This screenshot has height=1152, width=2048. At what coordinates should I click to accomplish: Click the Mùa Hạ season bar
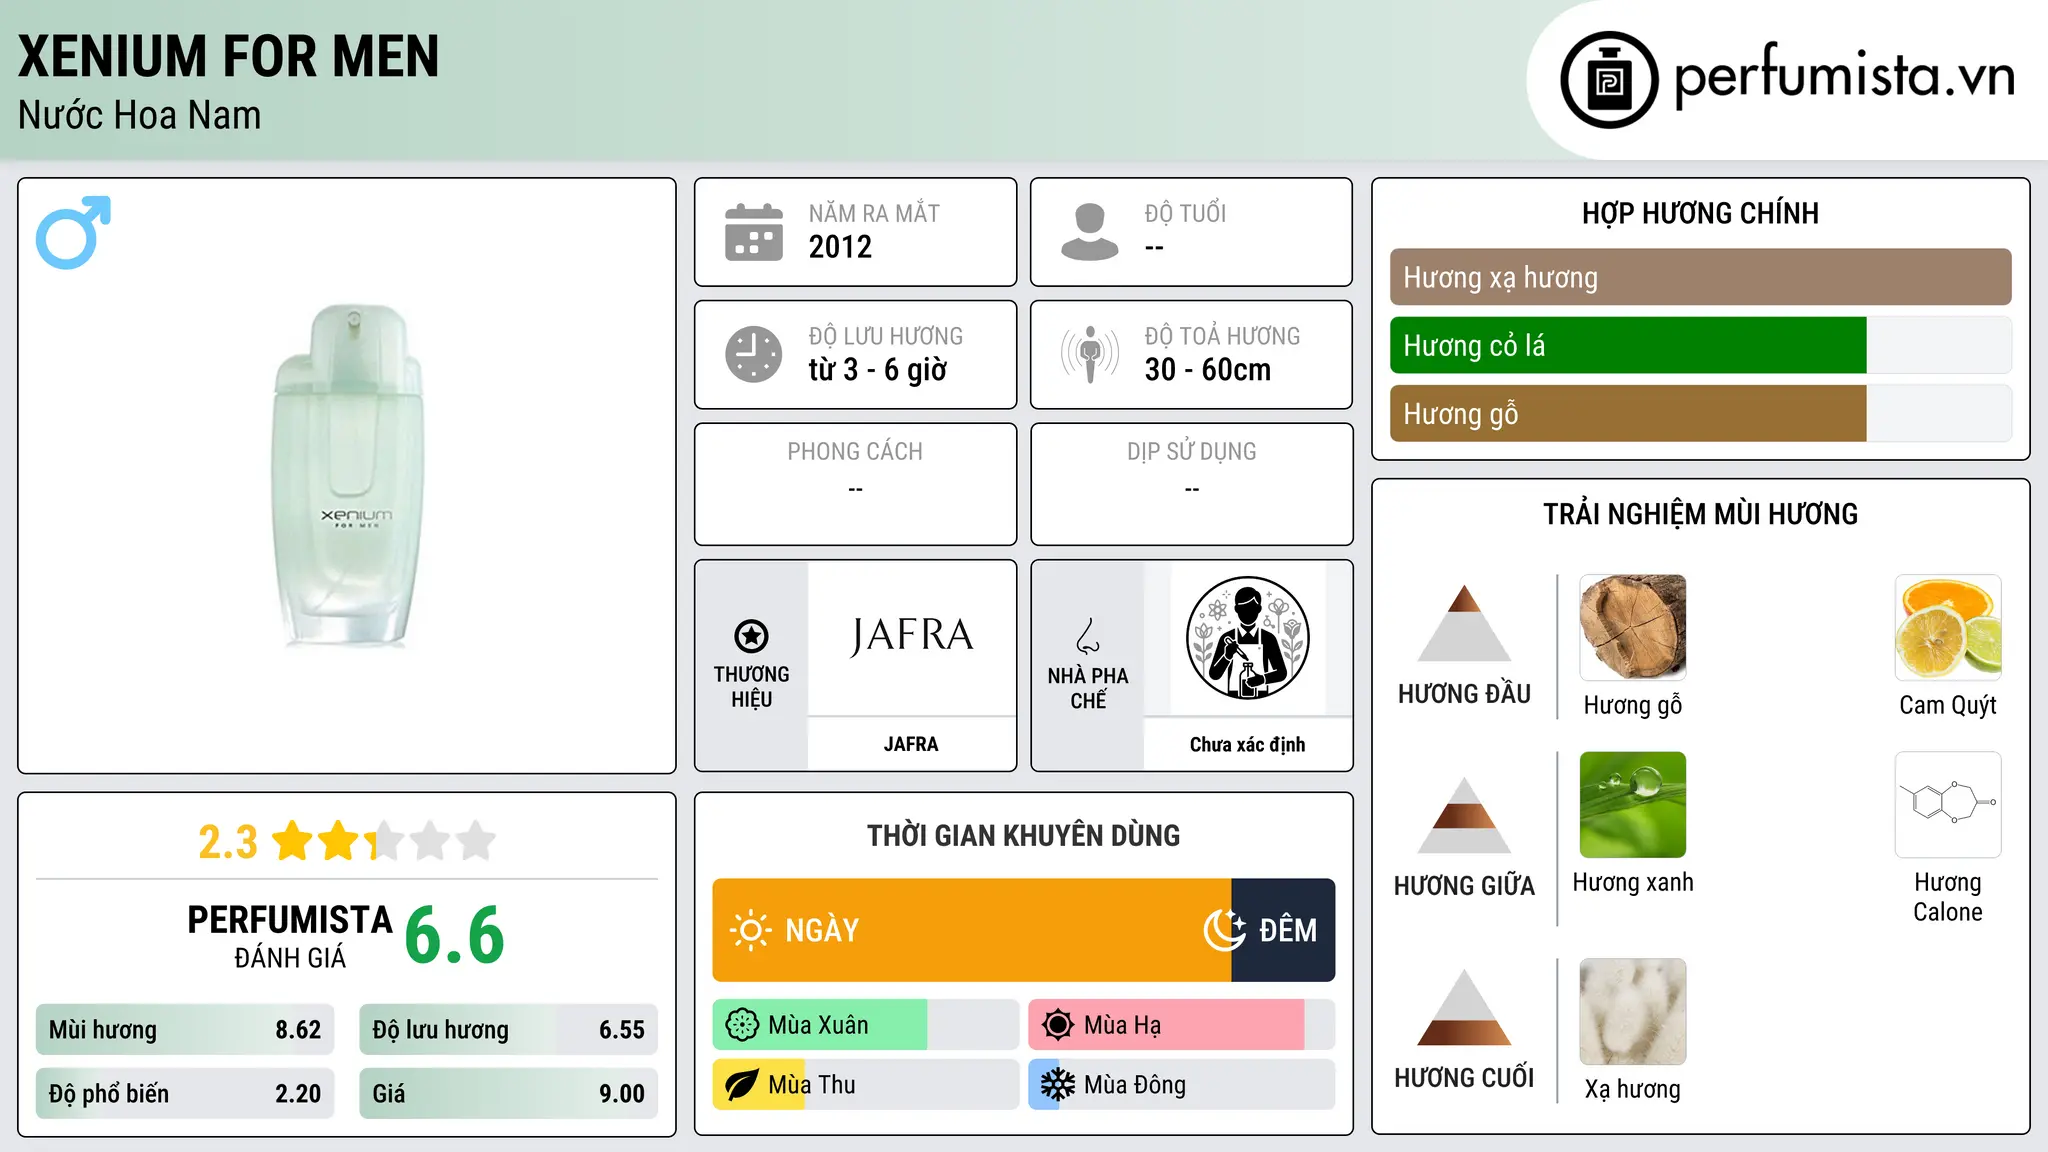[x=1181, y=1025]
